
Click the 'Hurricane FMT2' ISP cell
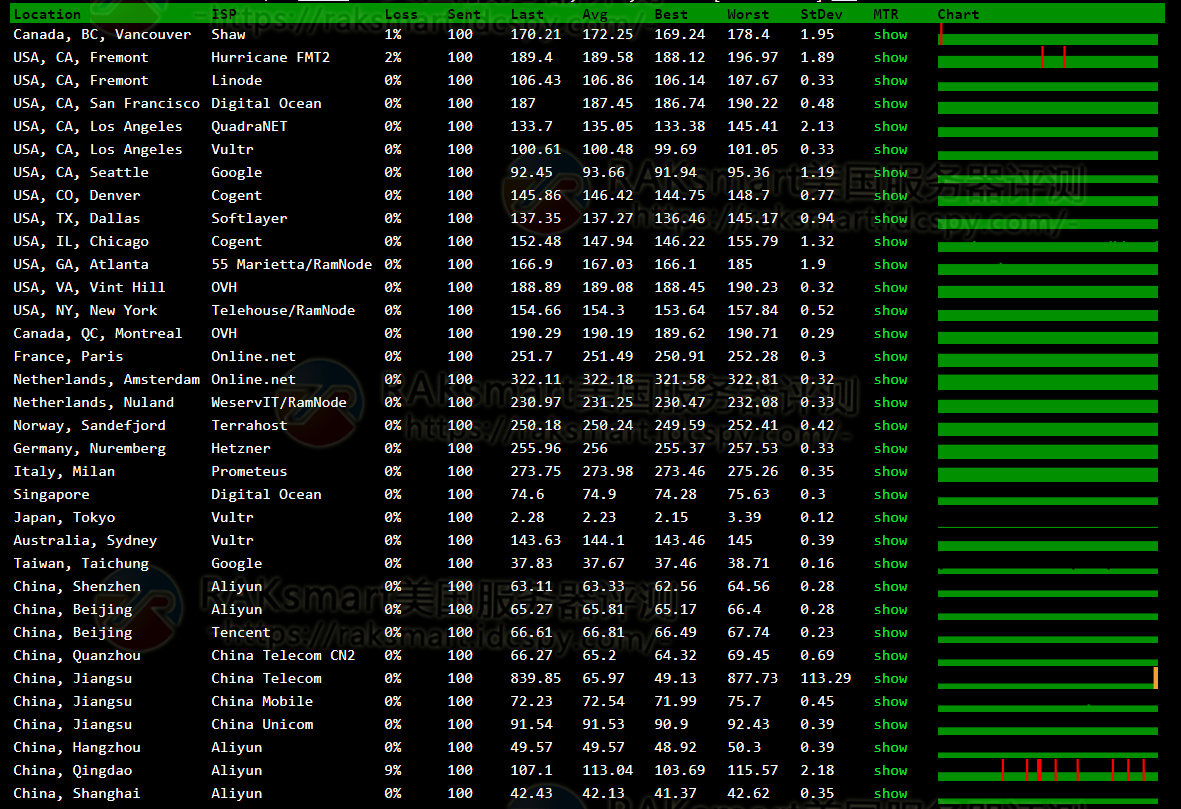tap(270, 57)
